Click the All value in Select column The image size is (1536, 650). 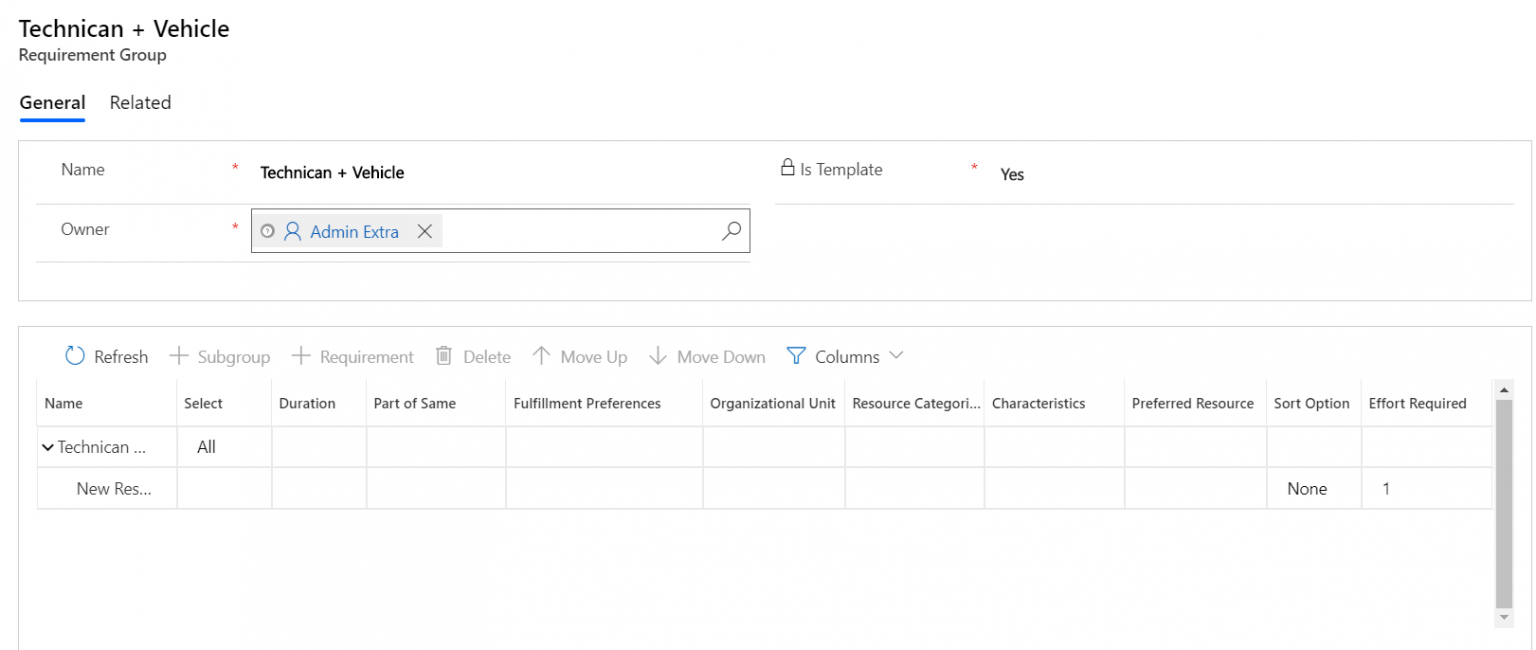(x=206, y=447)
